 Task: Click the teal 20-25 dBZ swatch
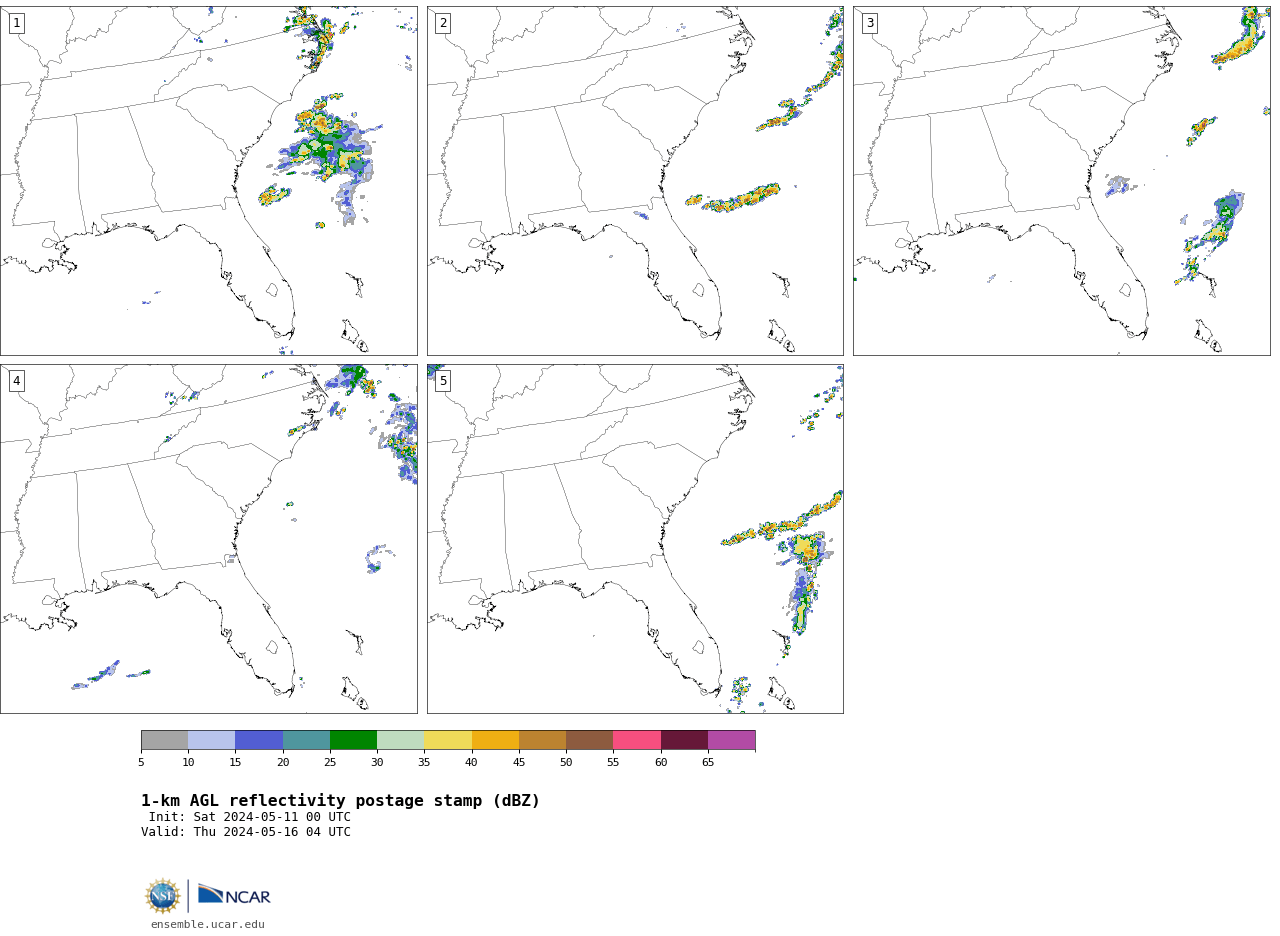click(x=306, y=740)
